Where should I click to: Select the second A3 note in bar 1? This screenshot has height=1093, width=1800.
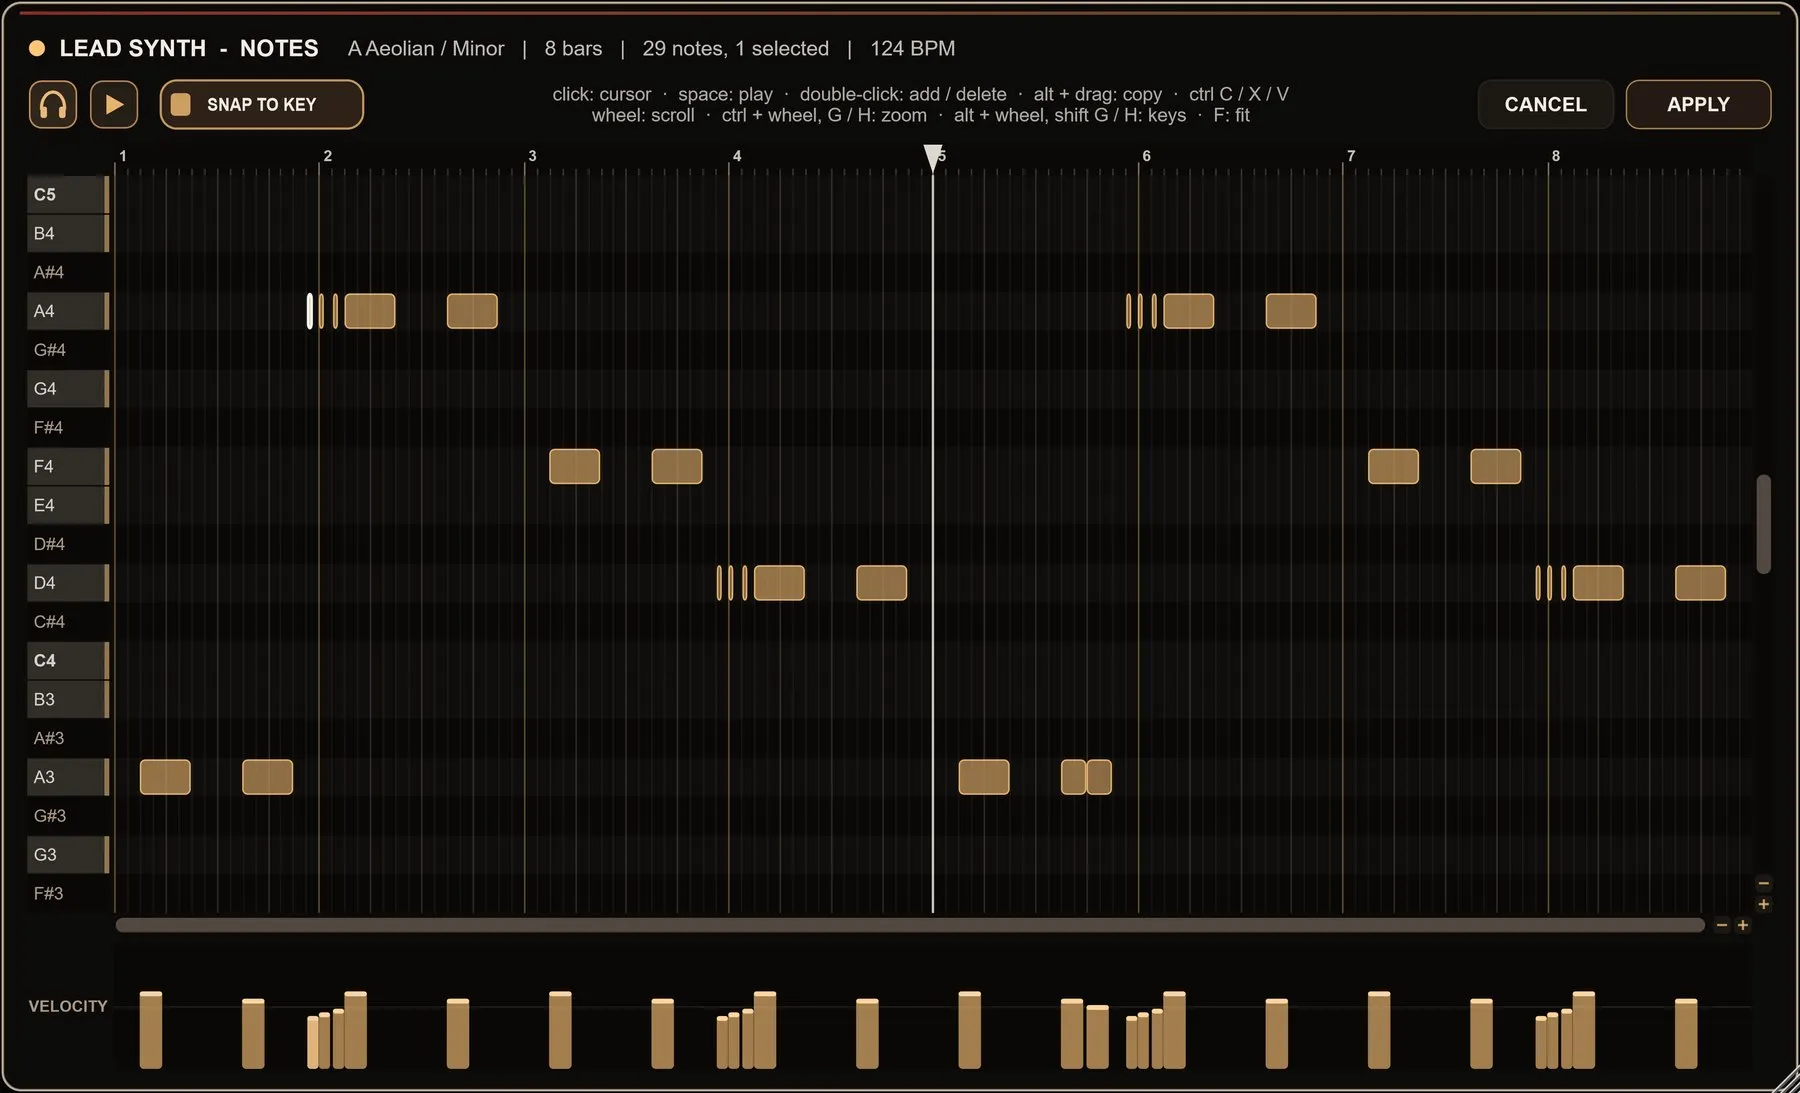pyautogui.click(x=268, y=777)
